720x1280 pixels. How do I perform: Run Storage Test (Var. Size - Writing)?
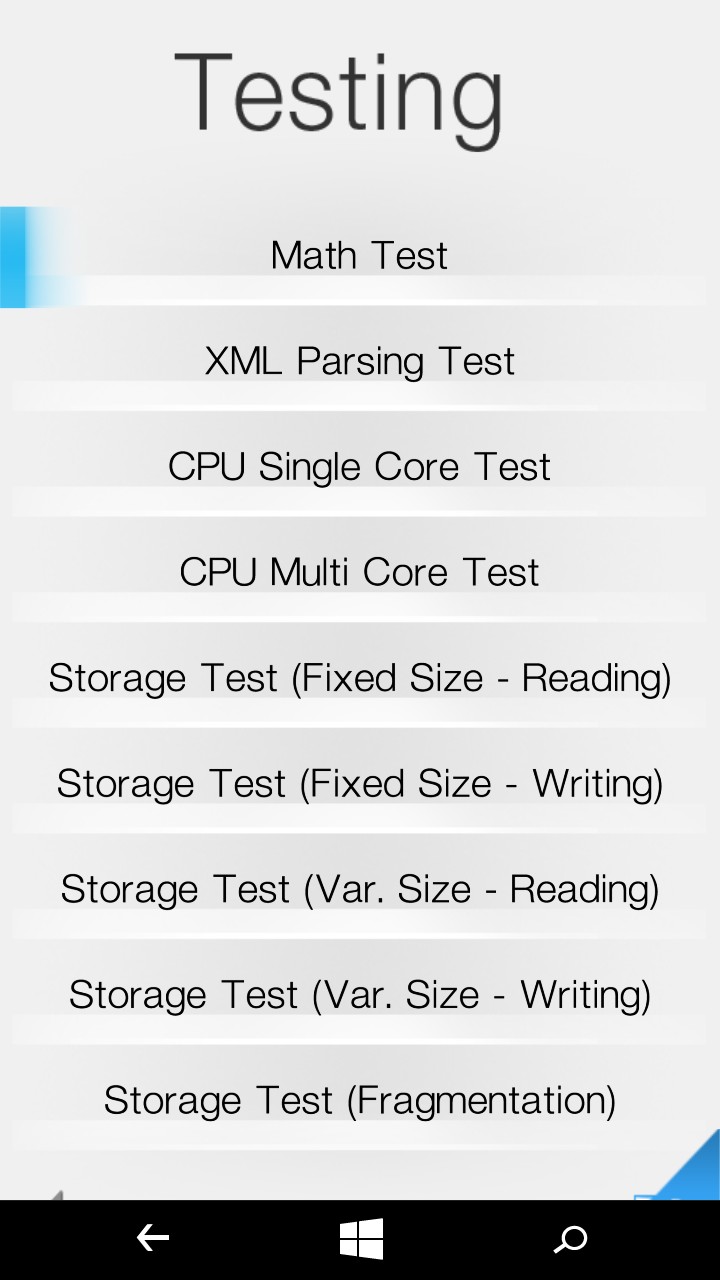click(359, 994)
